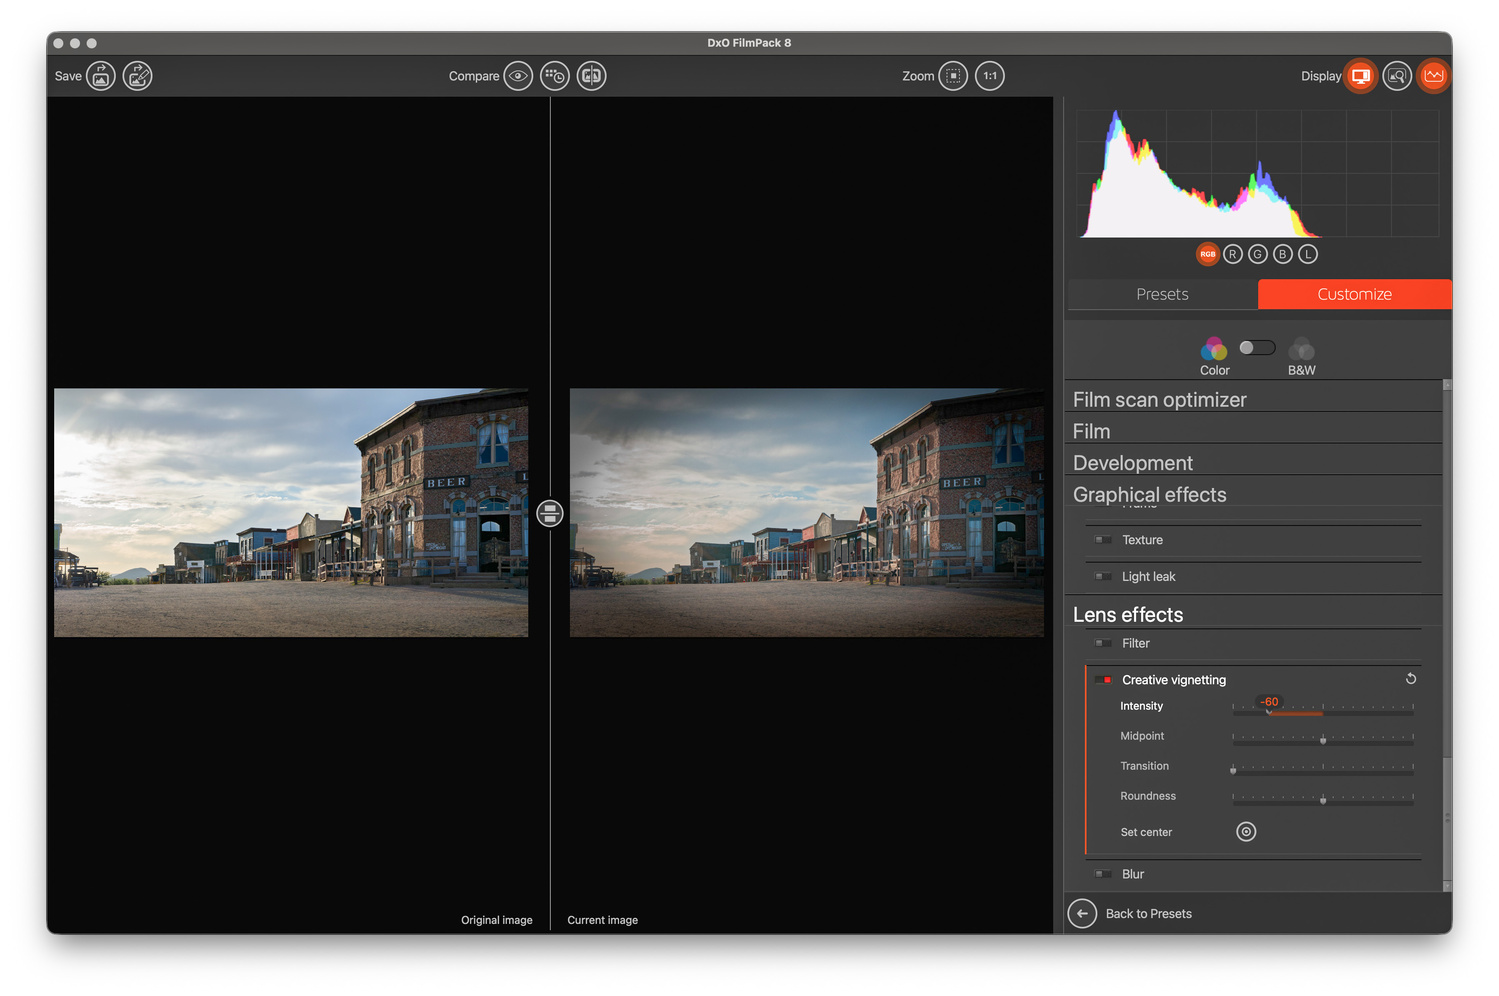Click the Save as preset icon
Screen dimensions: 1499x996
tap(138, 76)
